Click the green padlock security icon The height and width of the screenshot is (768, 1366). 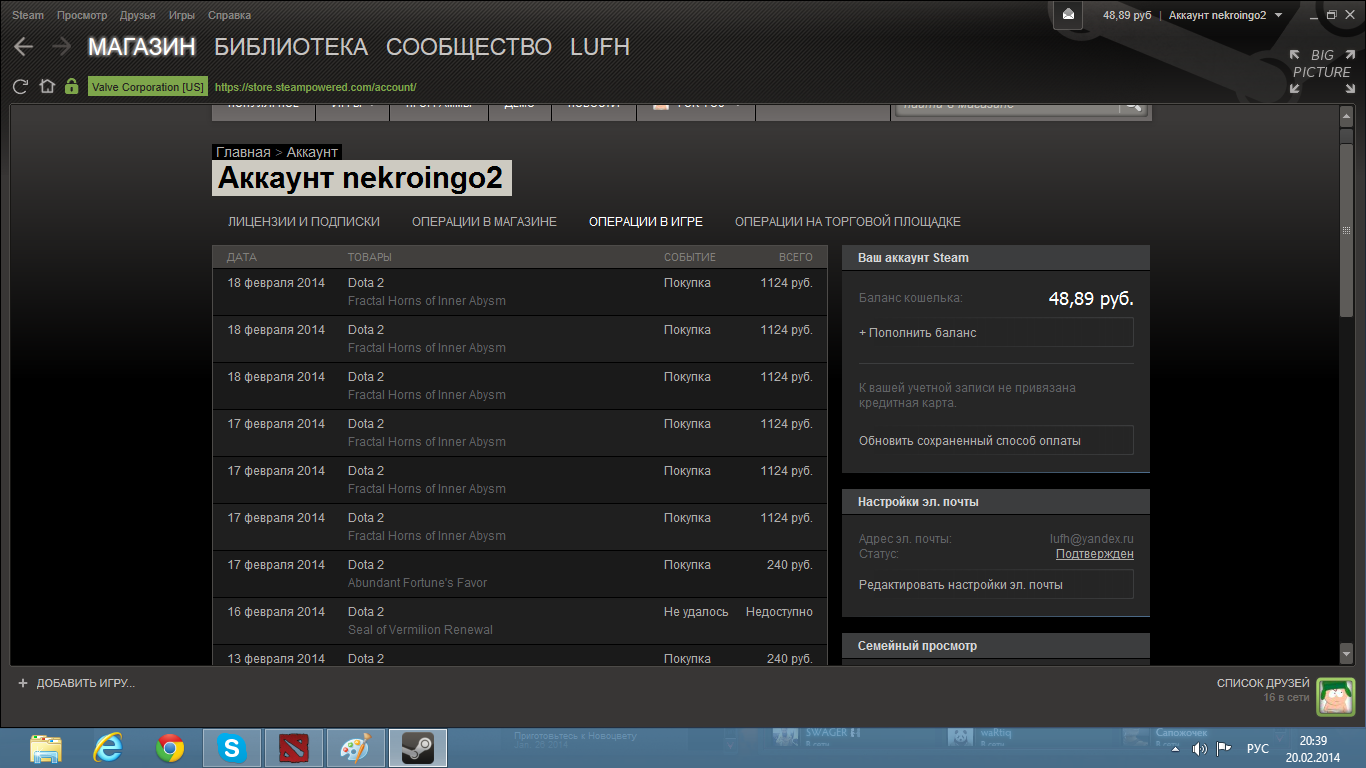click(71, 87)
